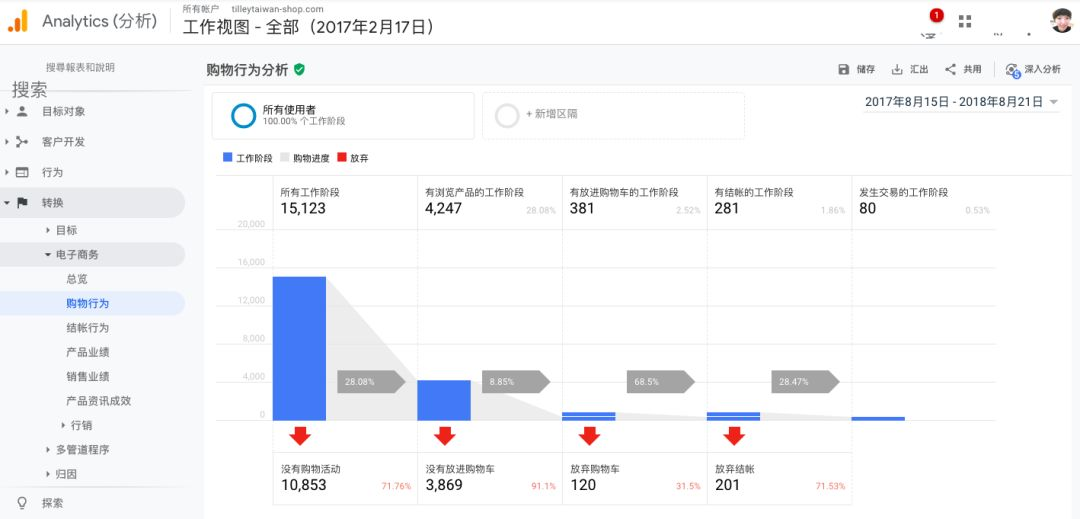Click the 探索 lightbulb icon
This screenshot has height=519, width=1080.
point(22,503)
